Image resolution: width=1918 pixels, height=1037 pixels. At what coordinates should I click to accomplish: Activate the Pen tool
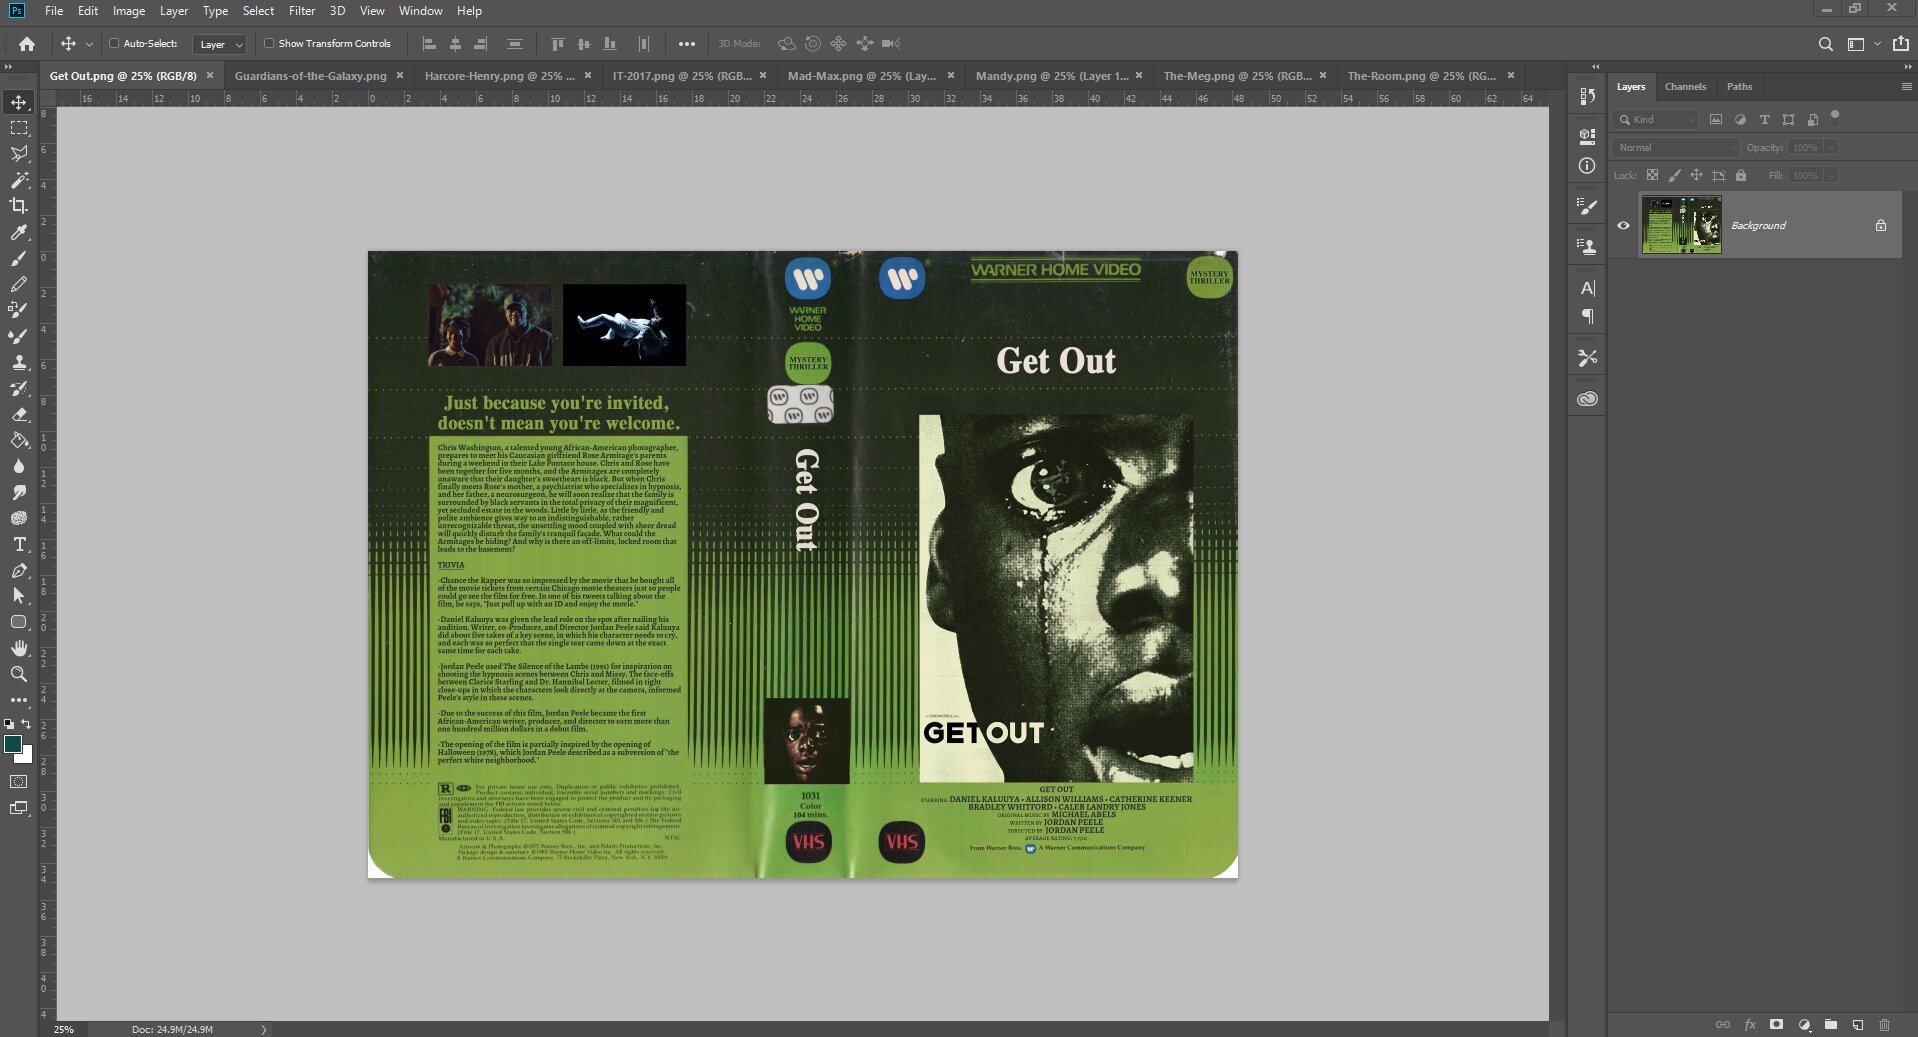click(19, 571)
